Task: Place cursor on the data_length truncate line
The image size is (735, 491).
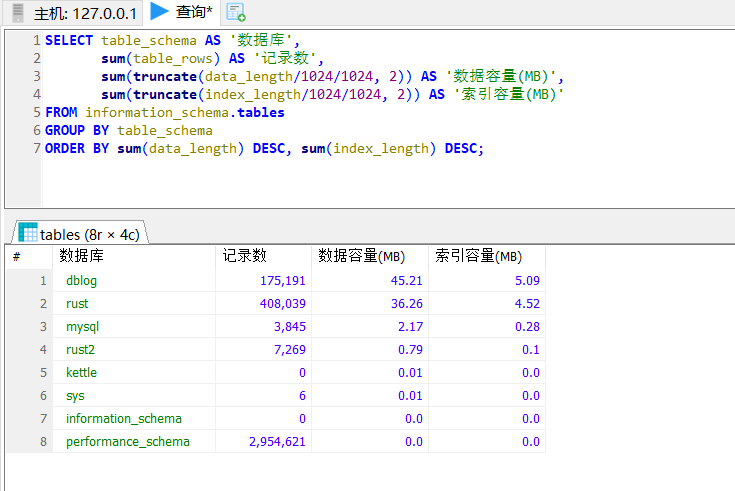Action: pyautogui.click(x=332, y=76)
